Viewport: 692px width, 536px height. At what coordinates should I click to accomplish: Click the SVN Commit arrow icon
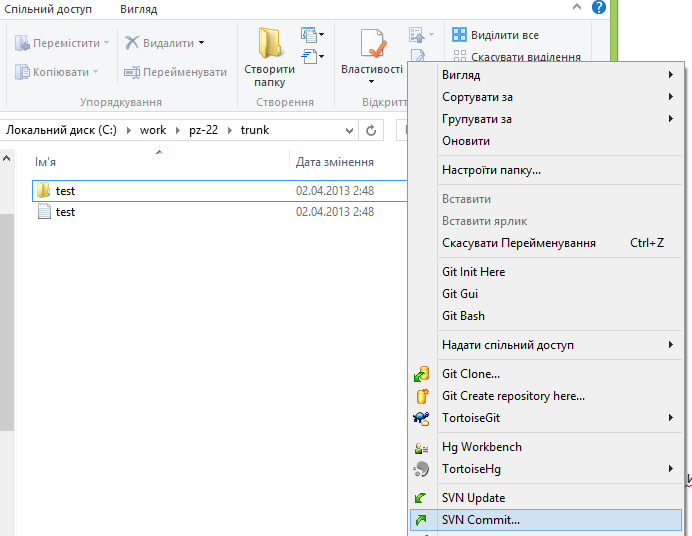pos(421,520)
